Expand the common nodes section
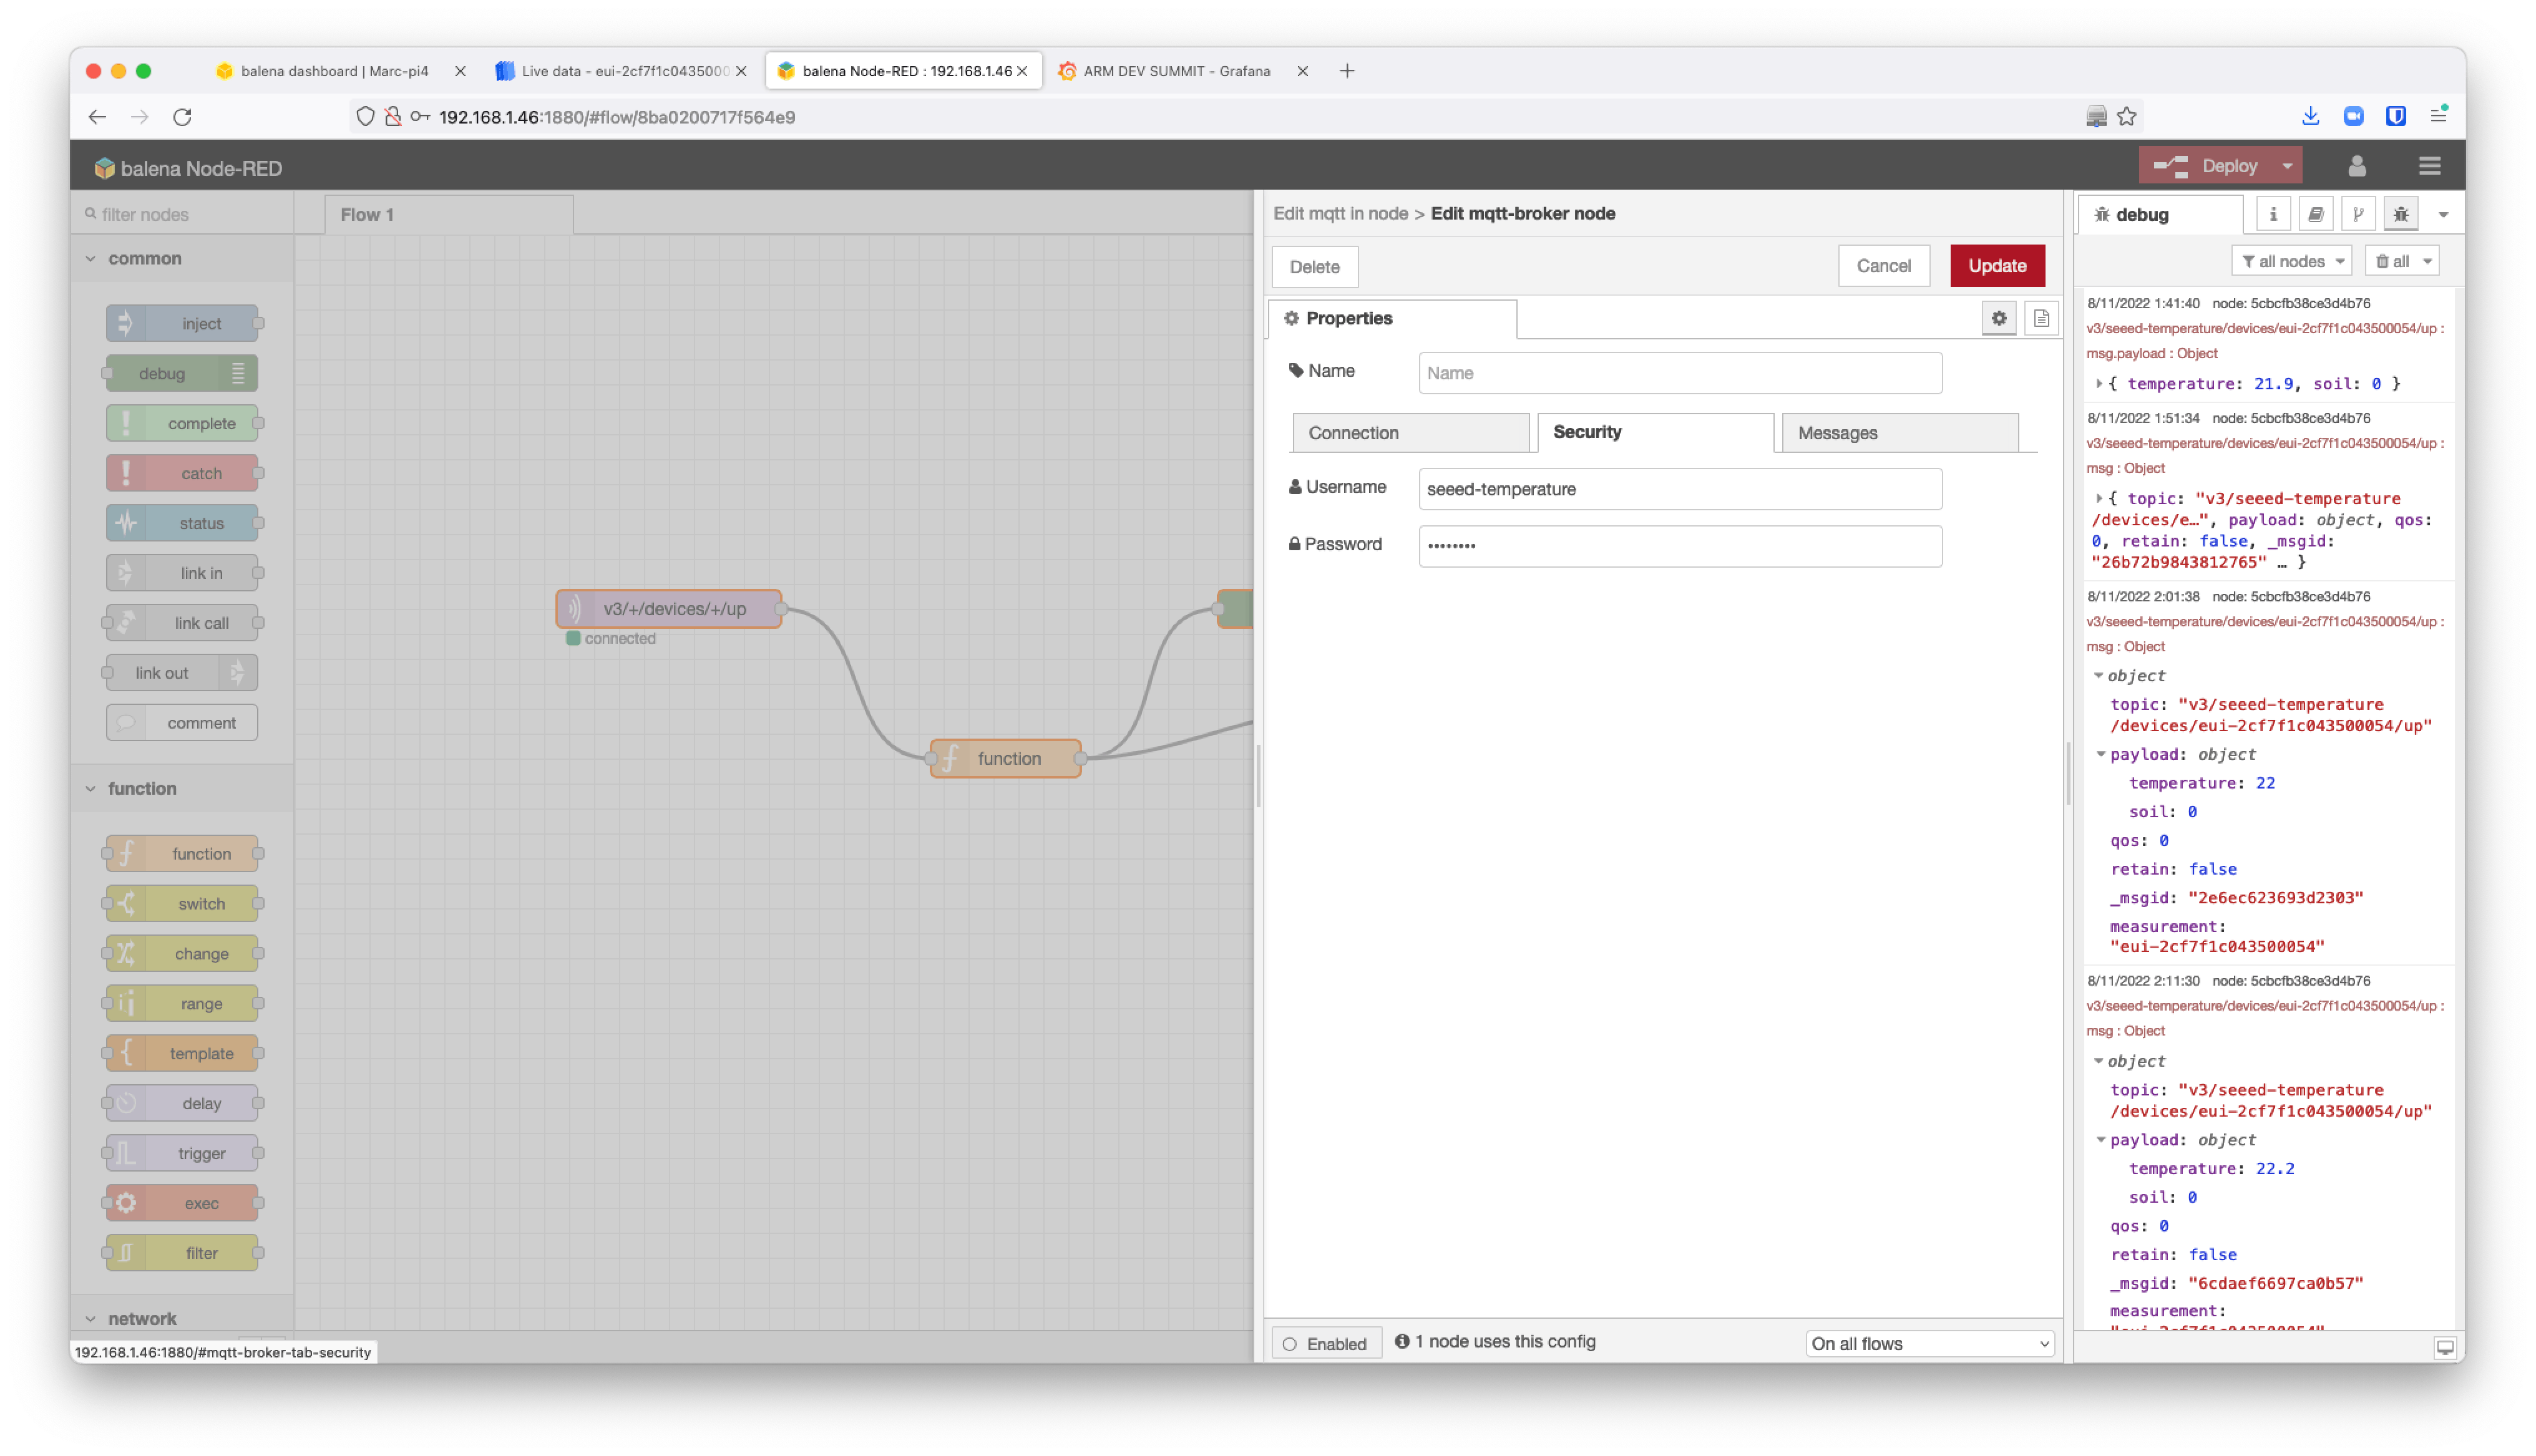The image size is (2536, 1456). [90, 258]
